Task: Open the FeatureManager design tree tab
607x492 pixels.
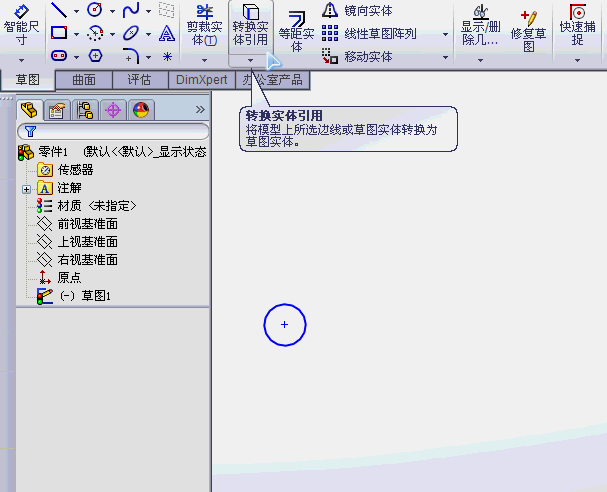Action: coord(29,110)
